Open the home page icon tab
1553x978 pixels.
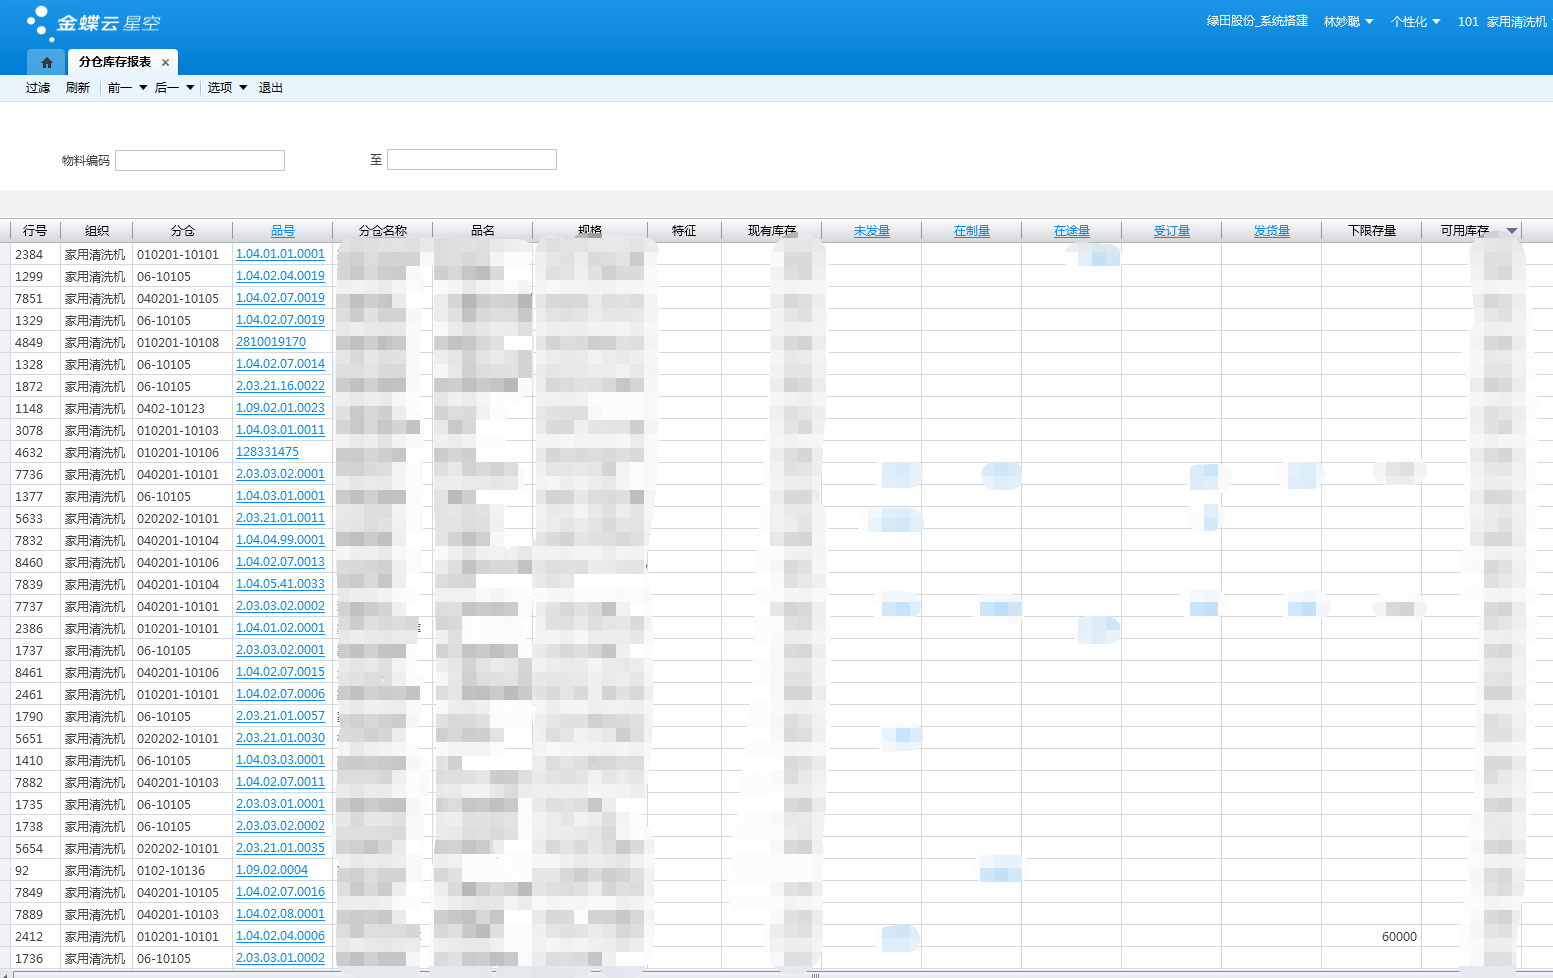coord(46,62)
